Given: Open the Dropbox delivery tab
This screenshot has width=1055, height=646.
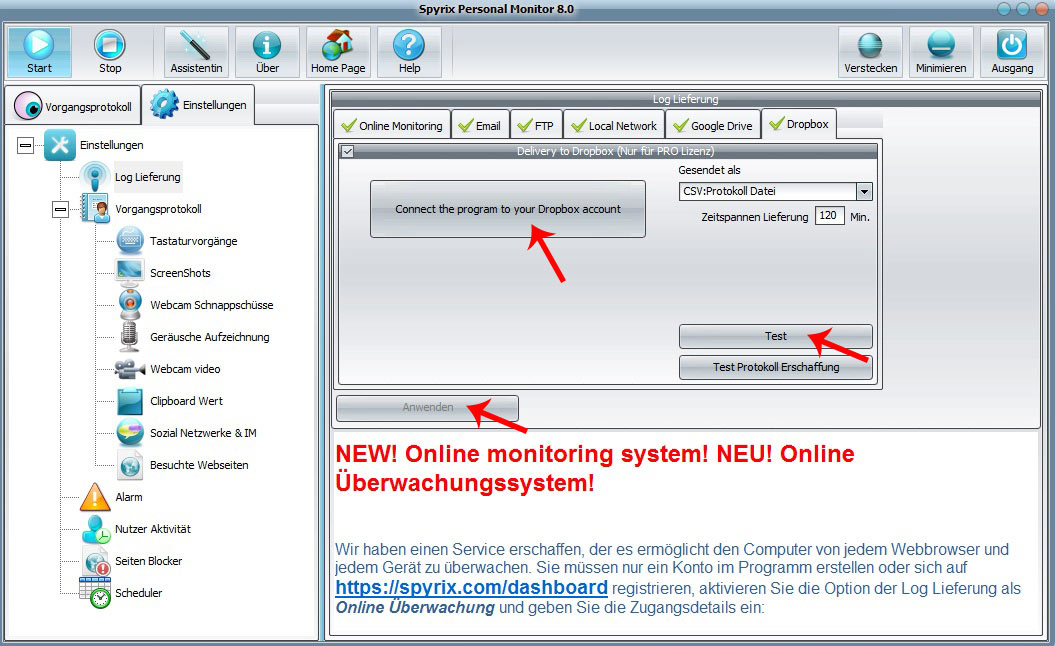Looking at the screenshot, I should click(799, 124).
